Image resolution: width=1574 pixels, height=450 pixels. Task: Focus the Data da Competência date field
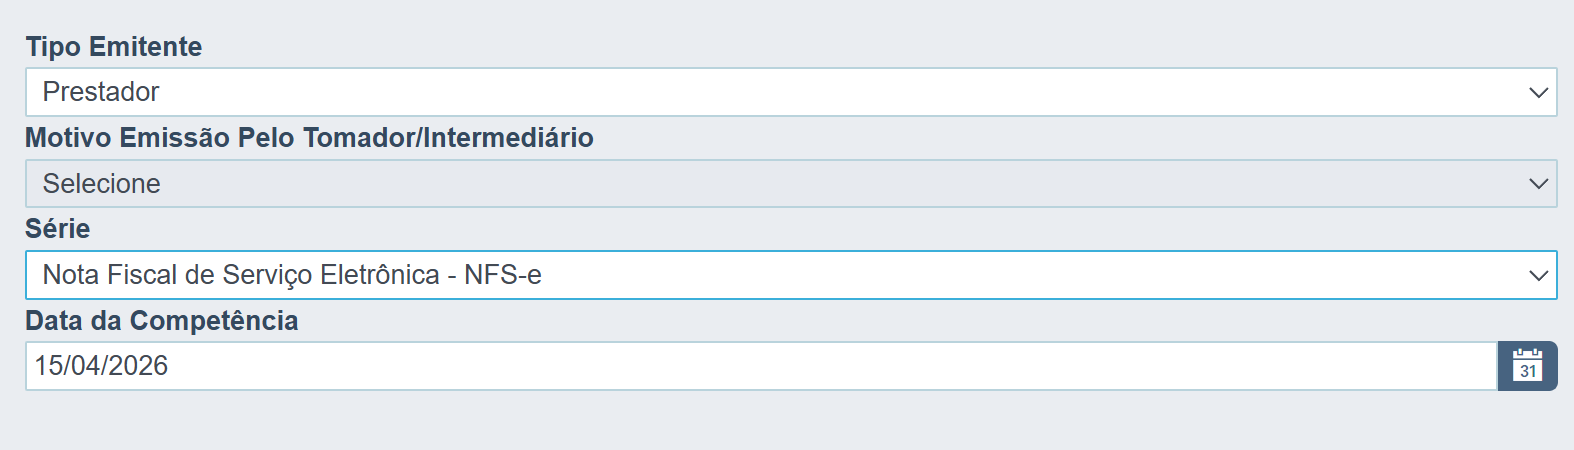pos(761,366)
